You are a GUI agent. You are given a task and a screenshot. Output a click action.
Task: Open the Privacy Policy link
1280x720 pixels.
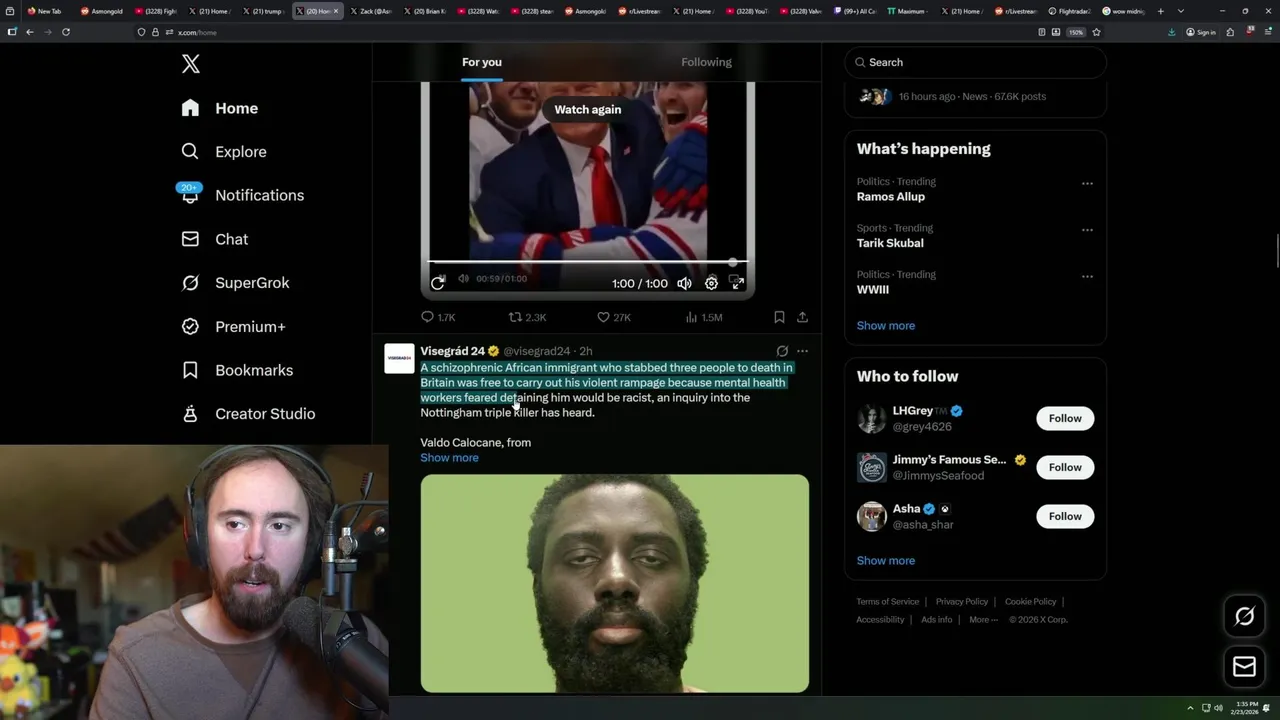pos(961,602)
